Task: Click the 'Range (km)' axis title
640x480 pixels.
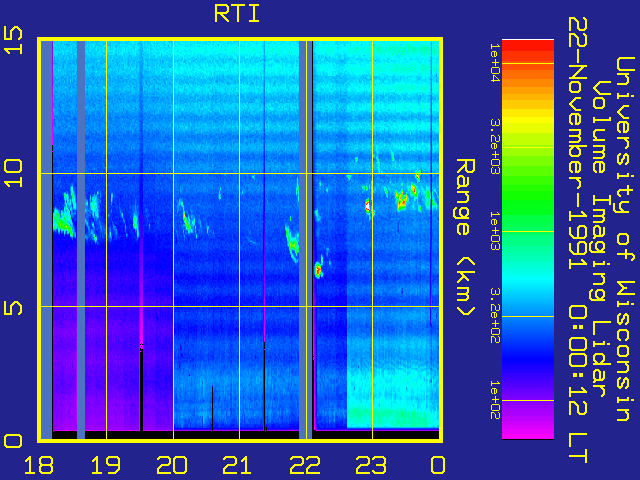Action: (465, 237)
